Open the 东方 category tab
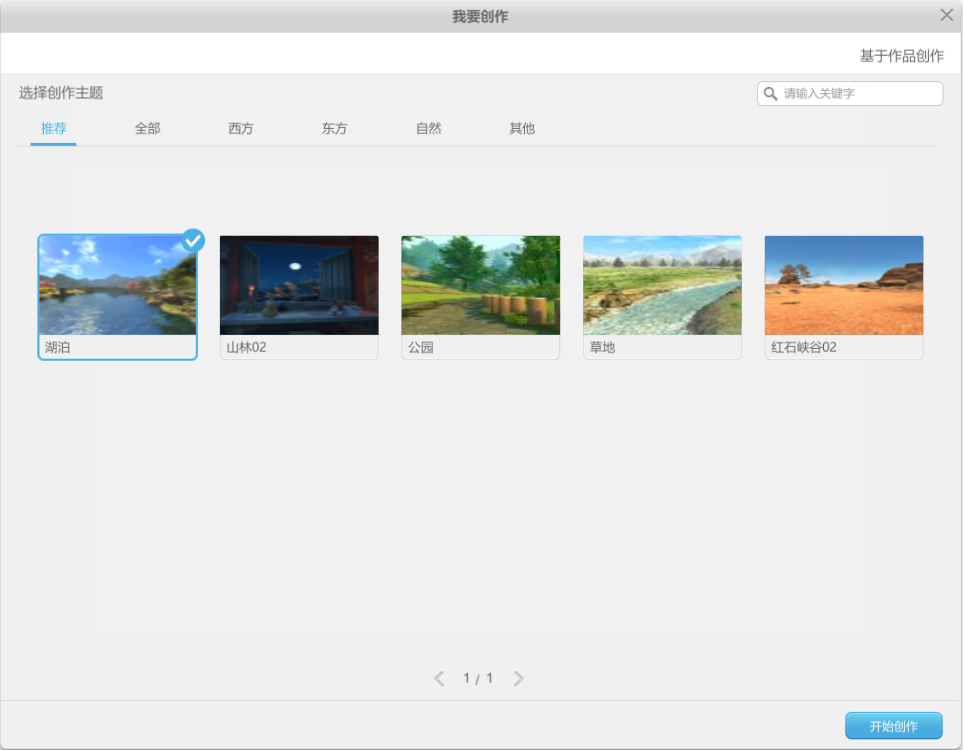The image size is (963, 750). (334, 128)
